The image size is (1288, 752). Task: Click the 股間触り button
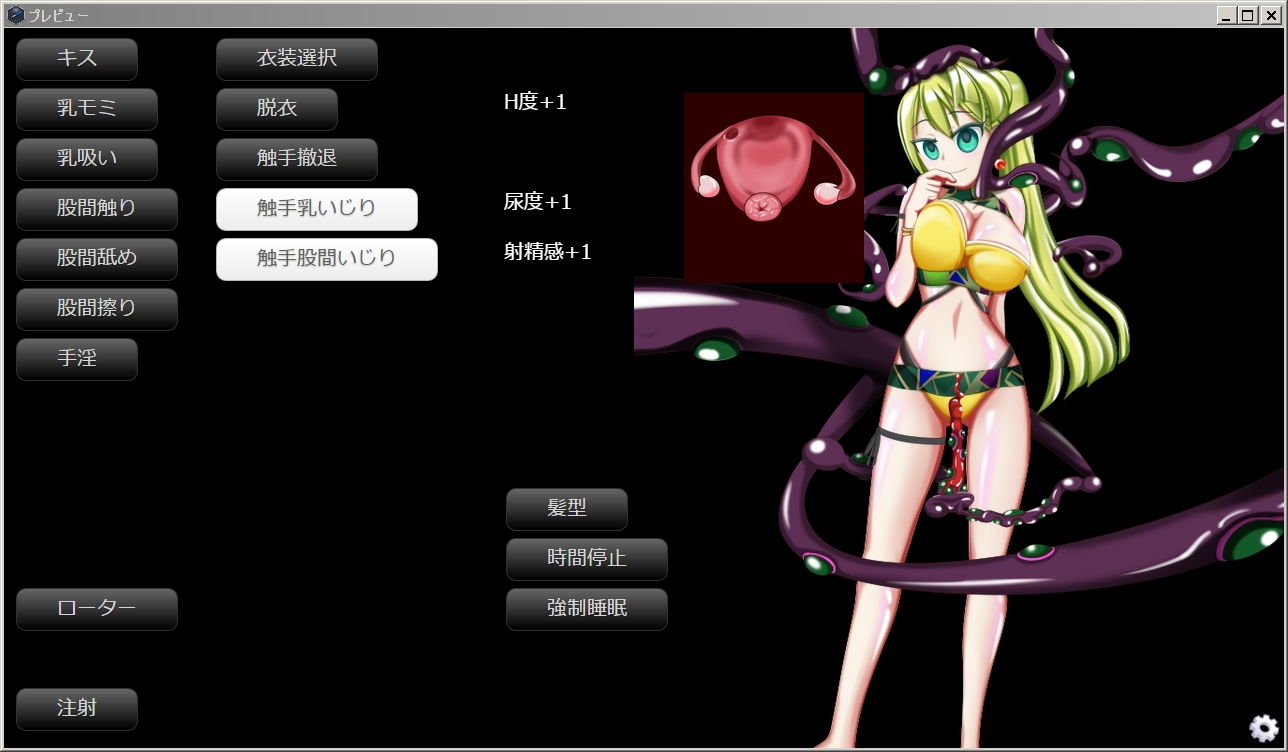click(97, 209)
